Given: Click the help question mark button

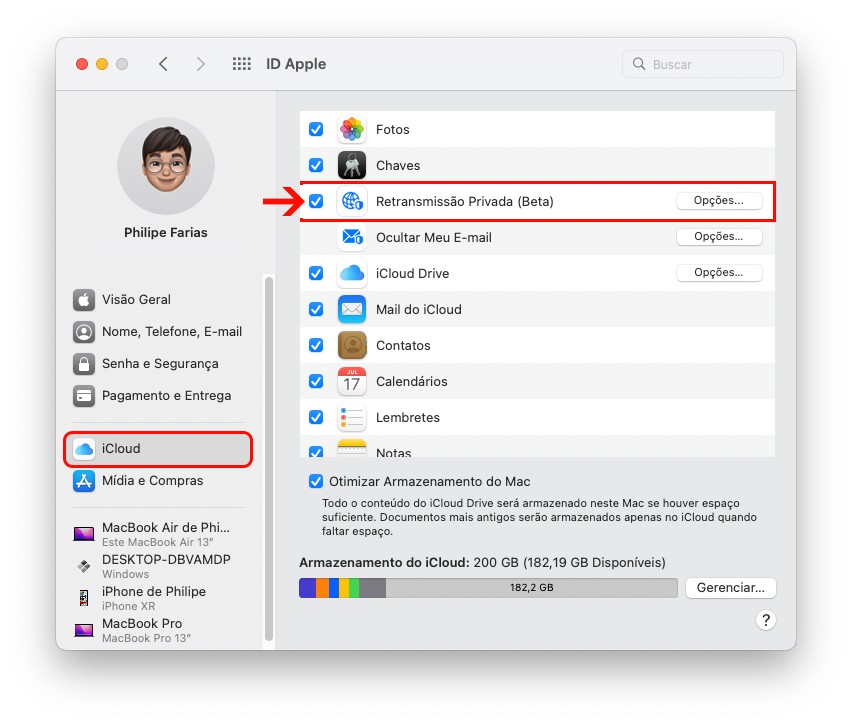Looking at the screenshot, I should [x=765, y=620].
